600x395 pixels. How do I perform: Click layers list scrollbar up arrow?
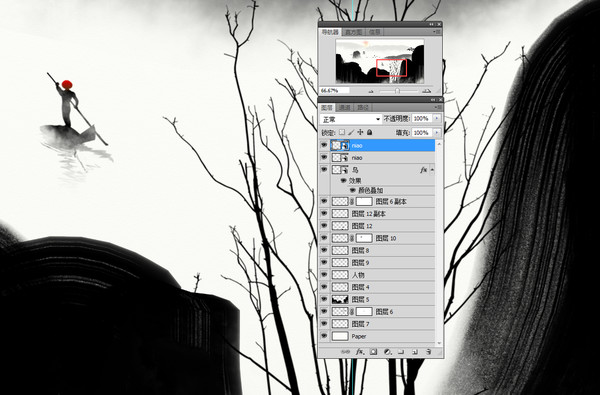tap(439, 144)
